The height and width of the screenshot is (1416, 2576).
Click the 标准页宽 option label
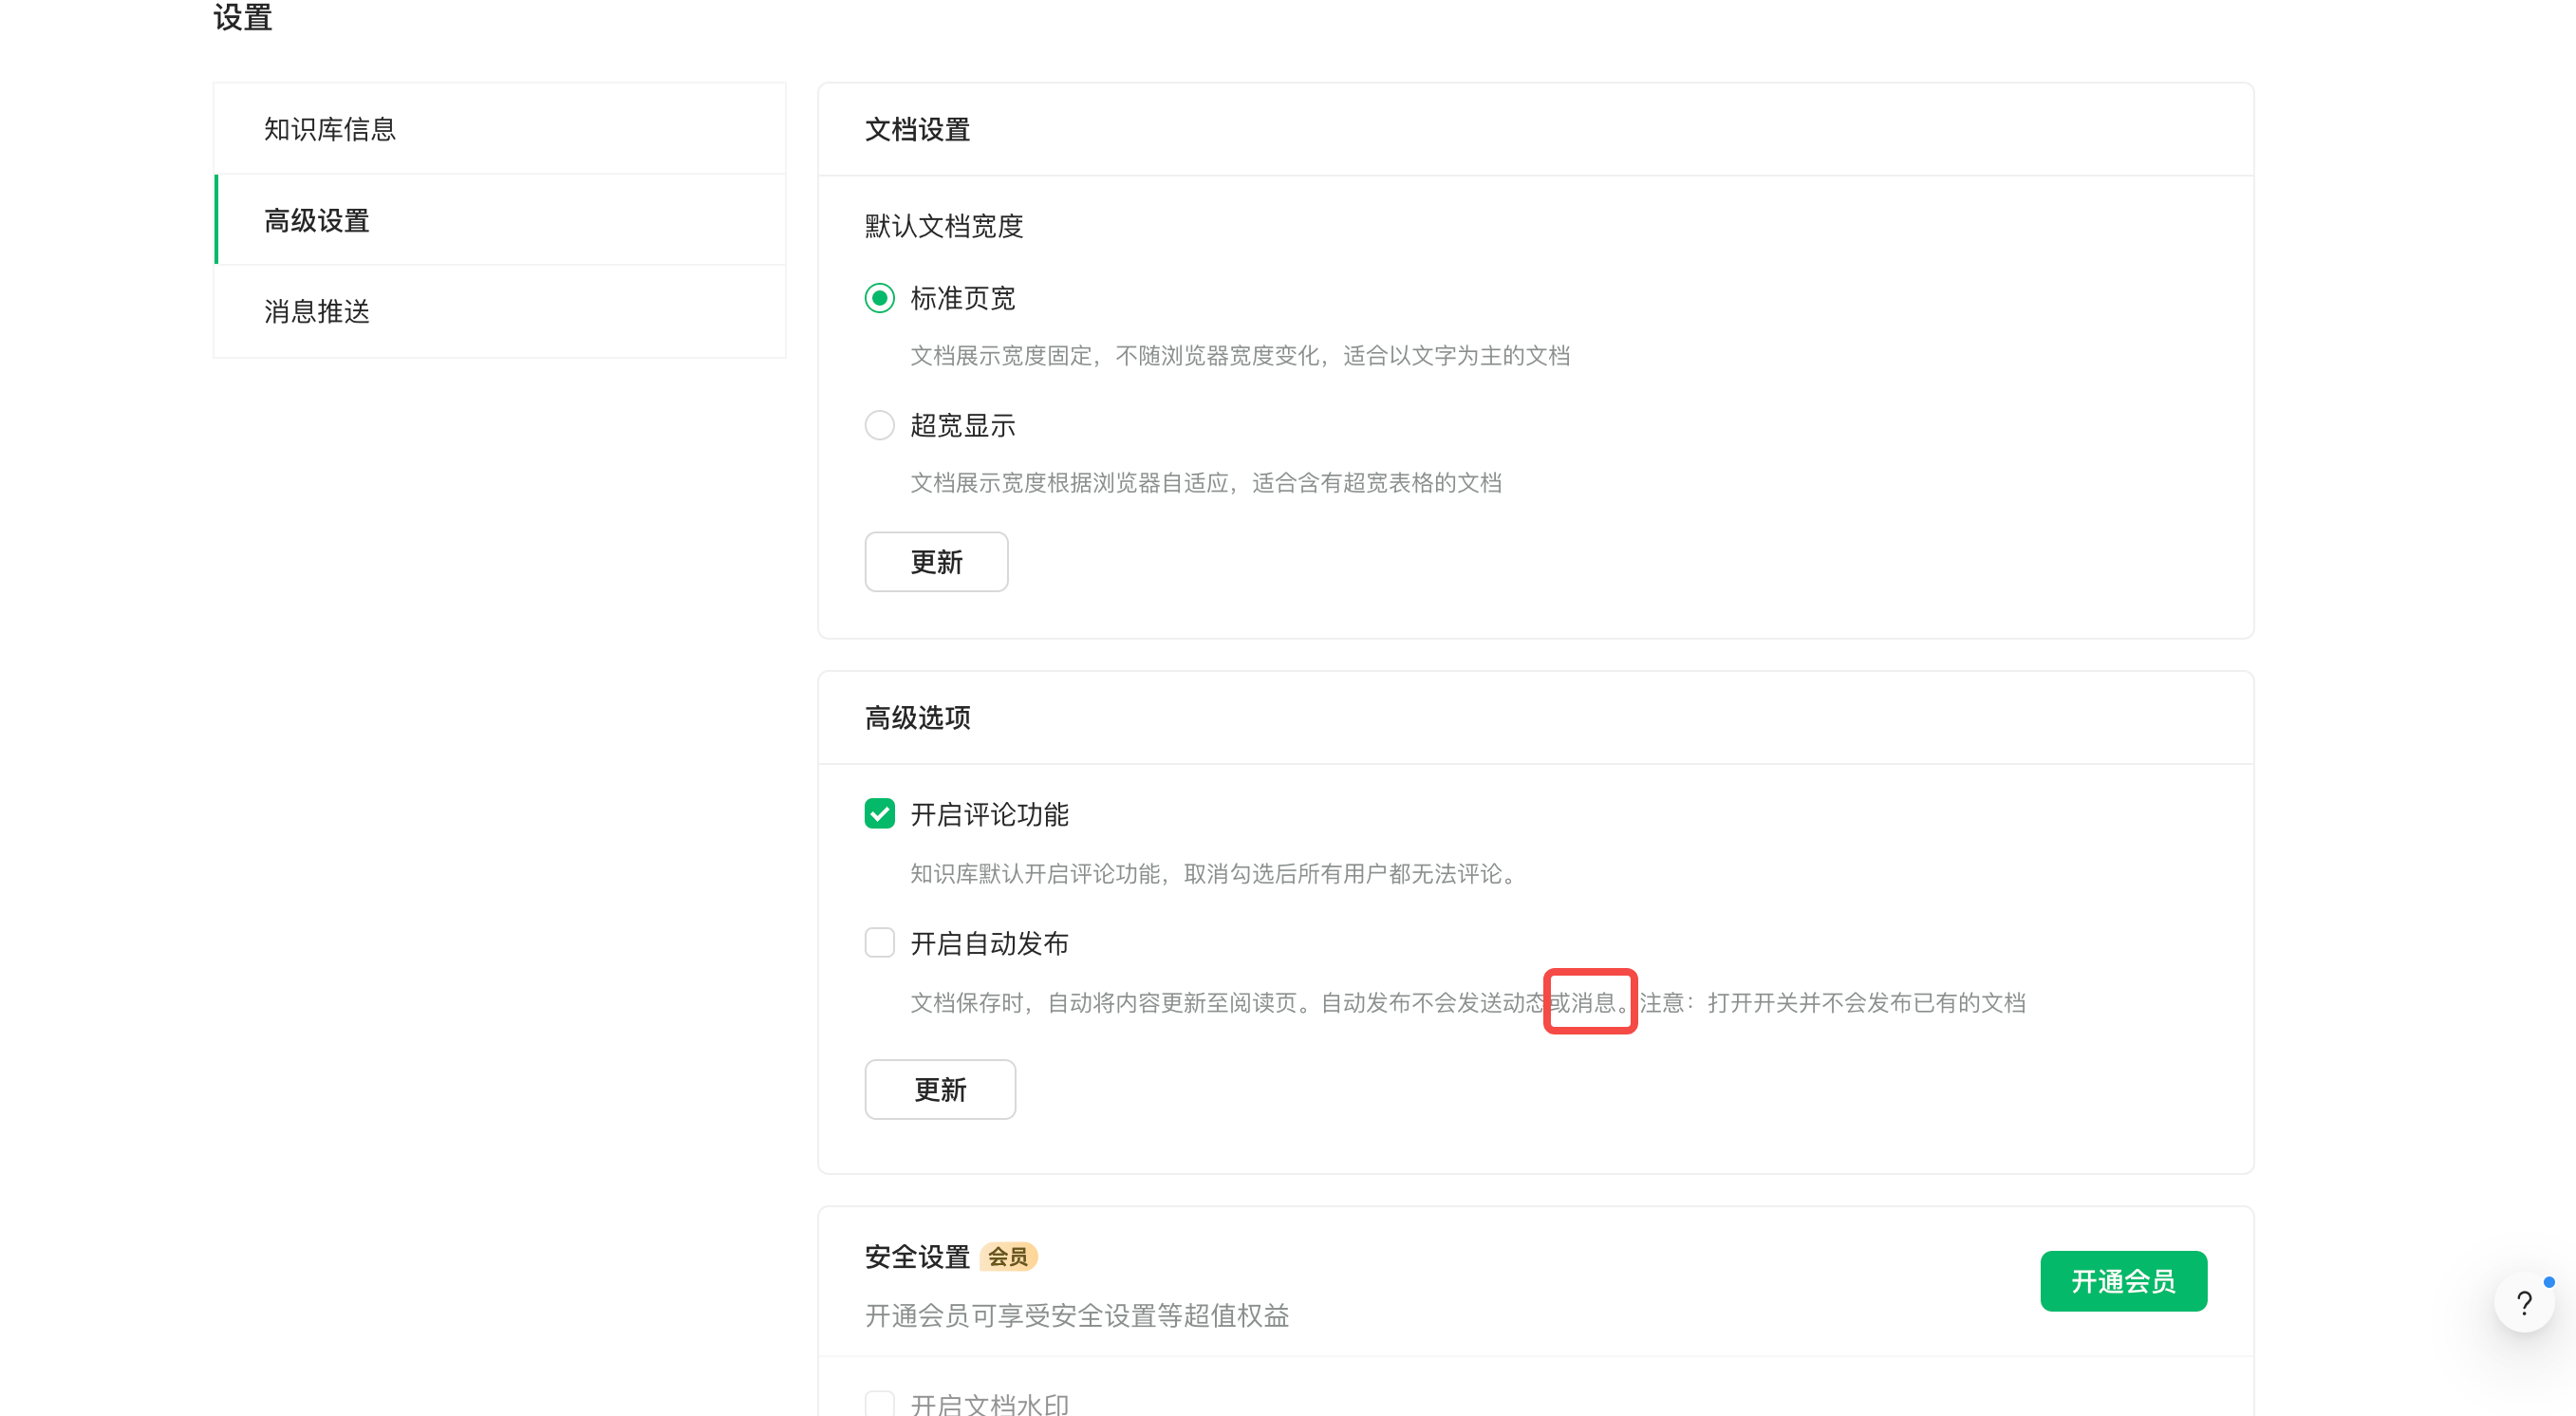(x=962, y=298)
